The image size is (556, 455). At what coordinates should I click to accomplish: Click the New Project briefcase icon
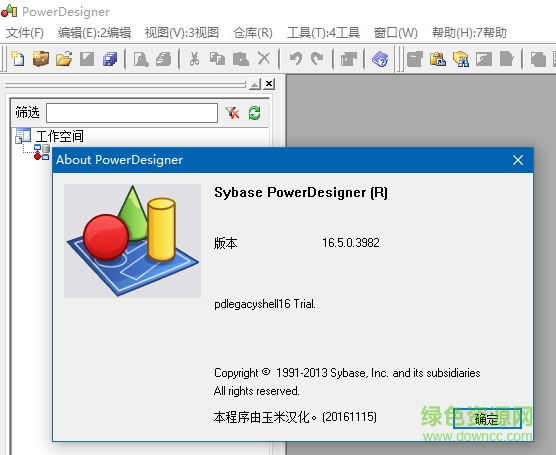coord(40,59)
